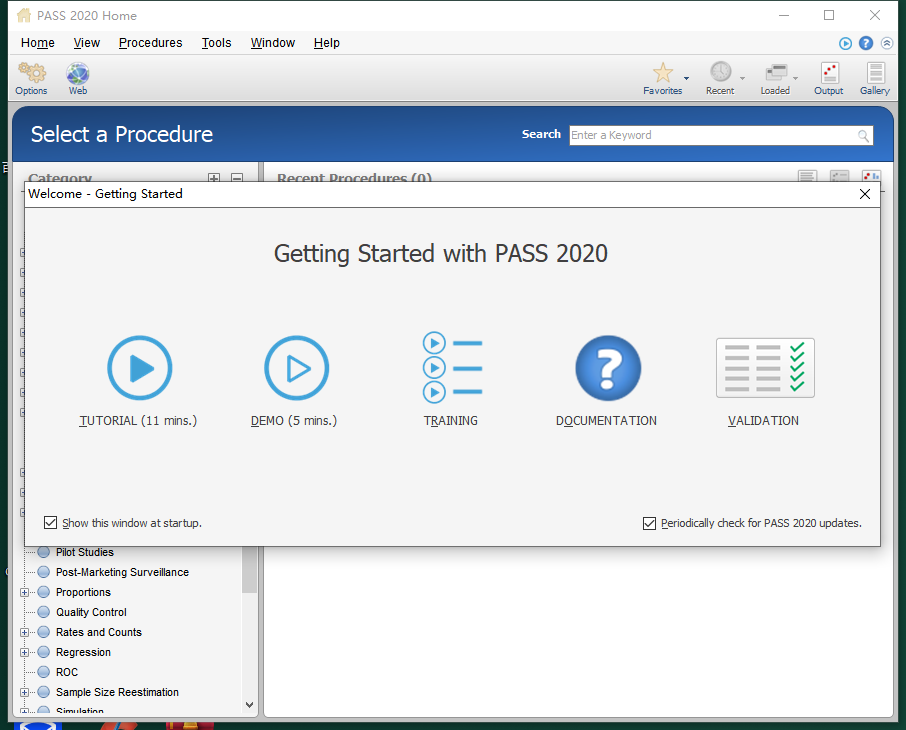Open the Loaded dropdown arrow
Image resolution: width=906 pixels, height=730 pixels.
tap(796, 78)
